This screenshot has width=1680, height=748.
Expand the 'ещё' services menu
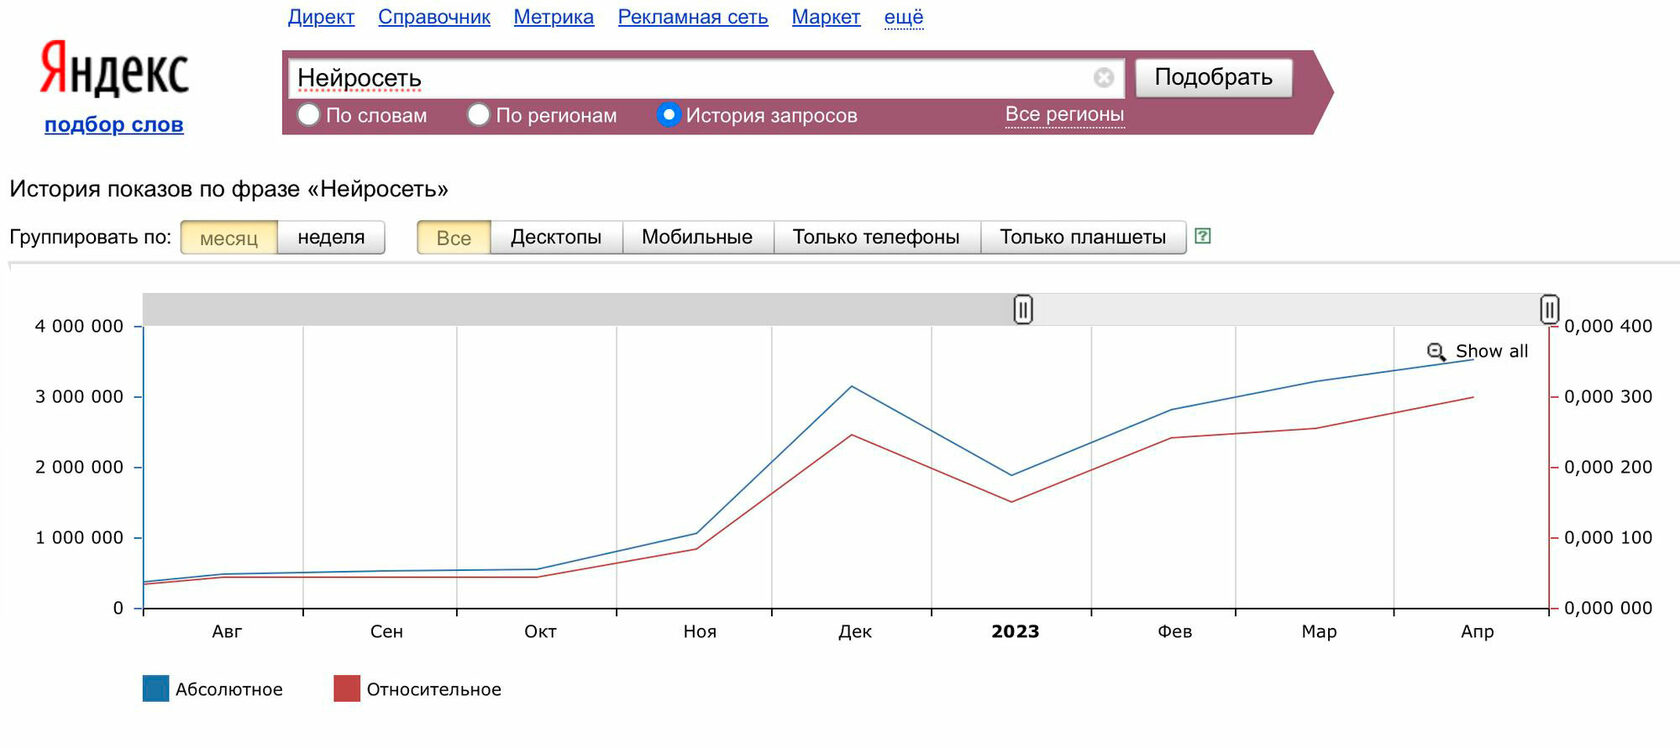click(x=904, y=17)
